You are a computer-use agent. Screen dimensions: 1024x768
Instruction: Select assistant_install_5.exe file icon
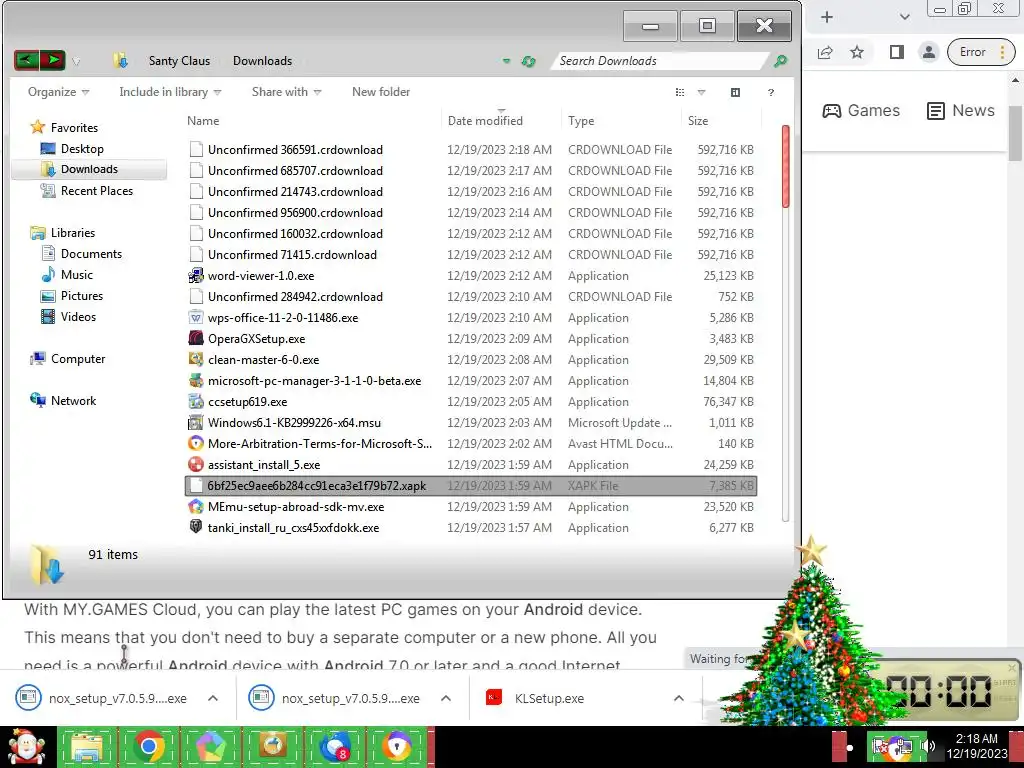195,464
